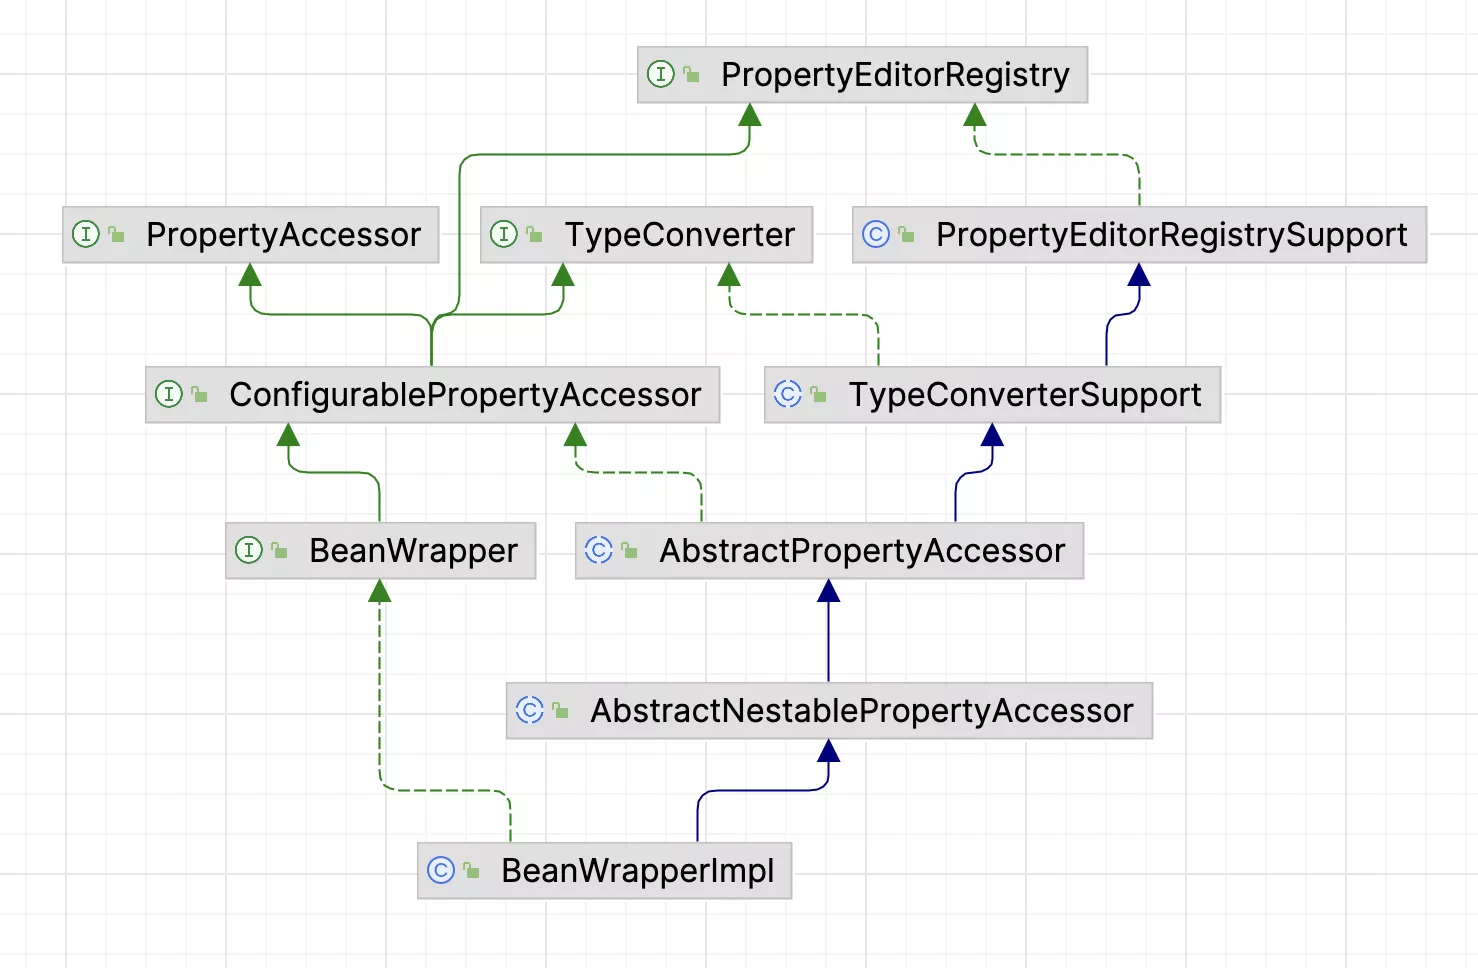Click the abstract class icon of AbstractPropertyAccessor
The image size is (1478, 968).
599,550
